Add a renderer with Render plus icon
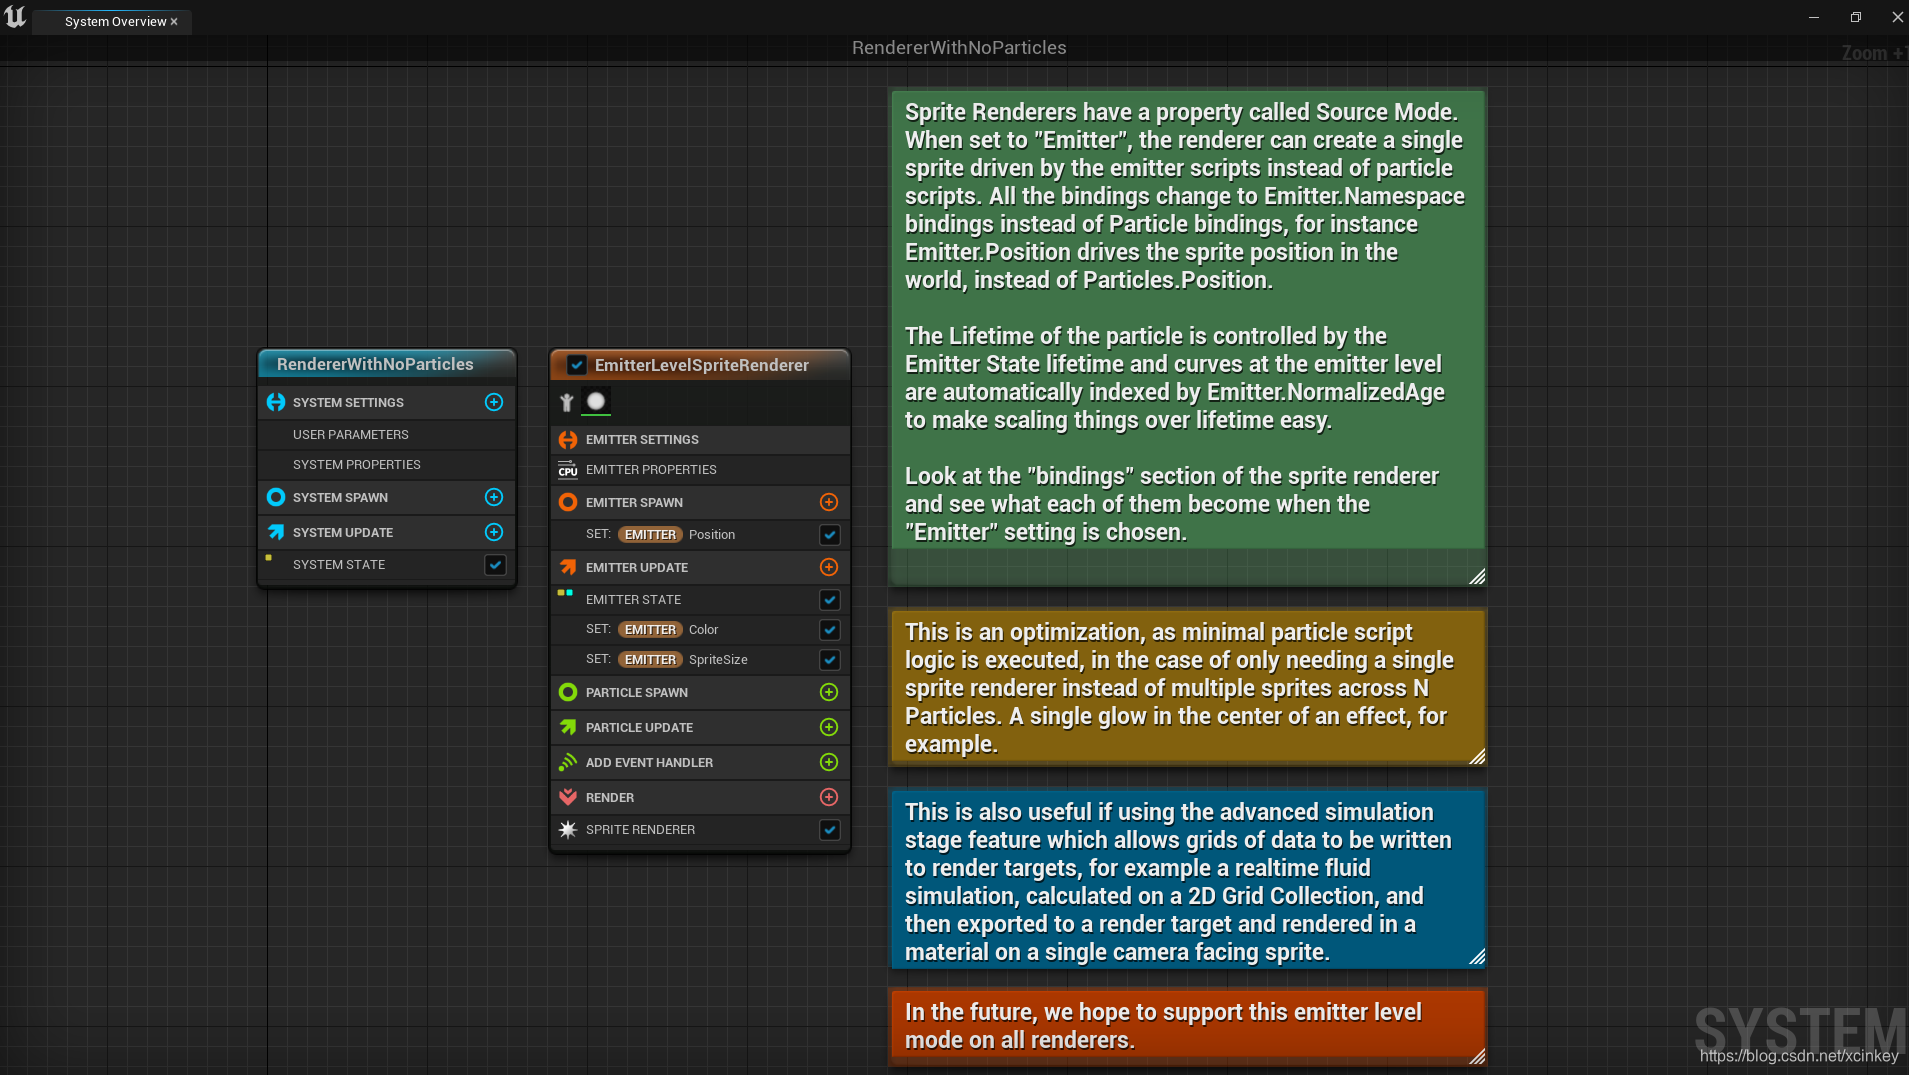 point(829,797)
